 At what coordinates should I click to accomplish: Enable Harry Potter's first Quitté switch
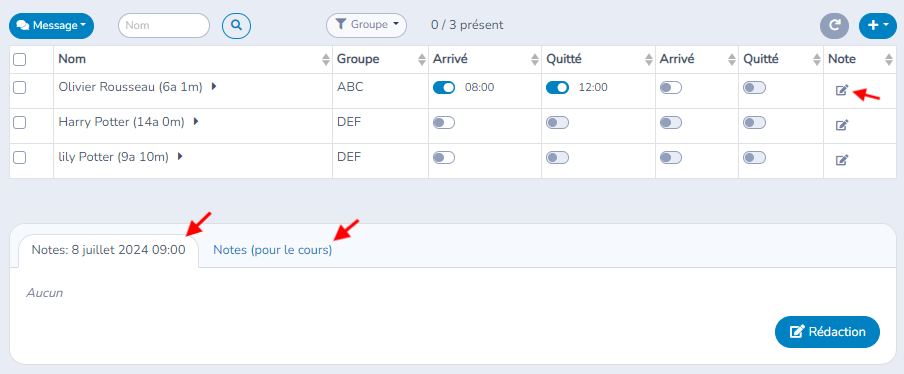558,123
